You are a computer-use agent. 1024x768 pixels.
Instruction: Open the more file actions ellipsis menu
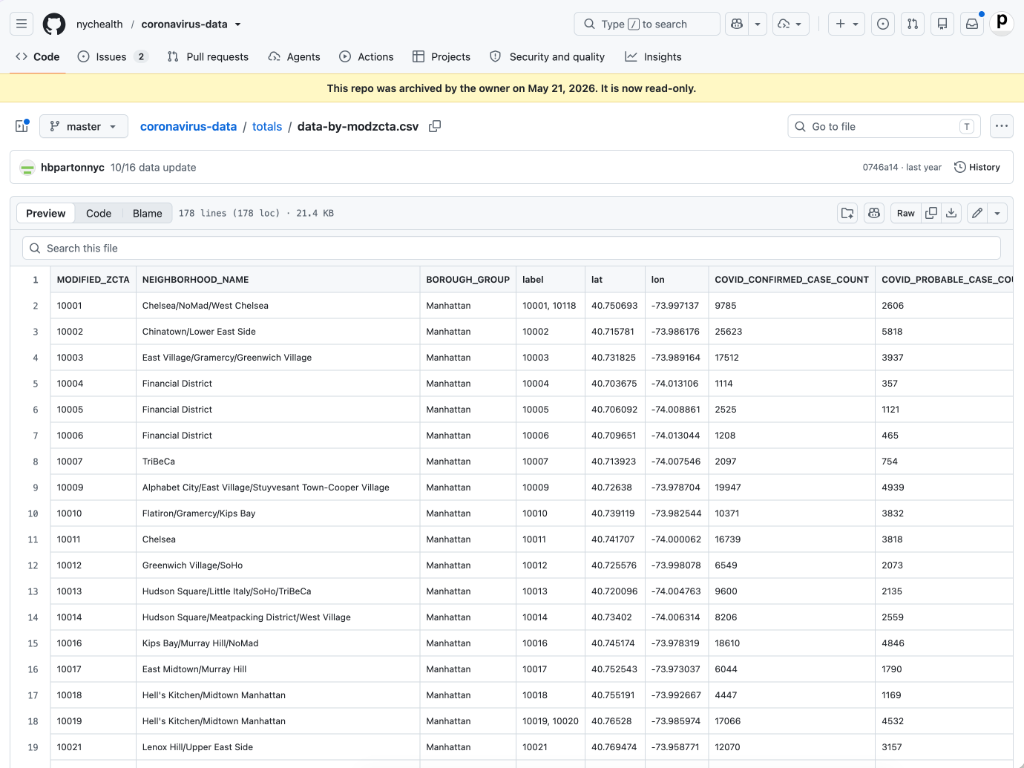tap(1002, 126)
